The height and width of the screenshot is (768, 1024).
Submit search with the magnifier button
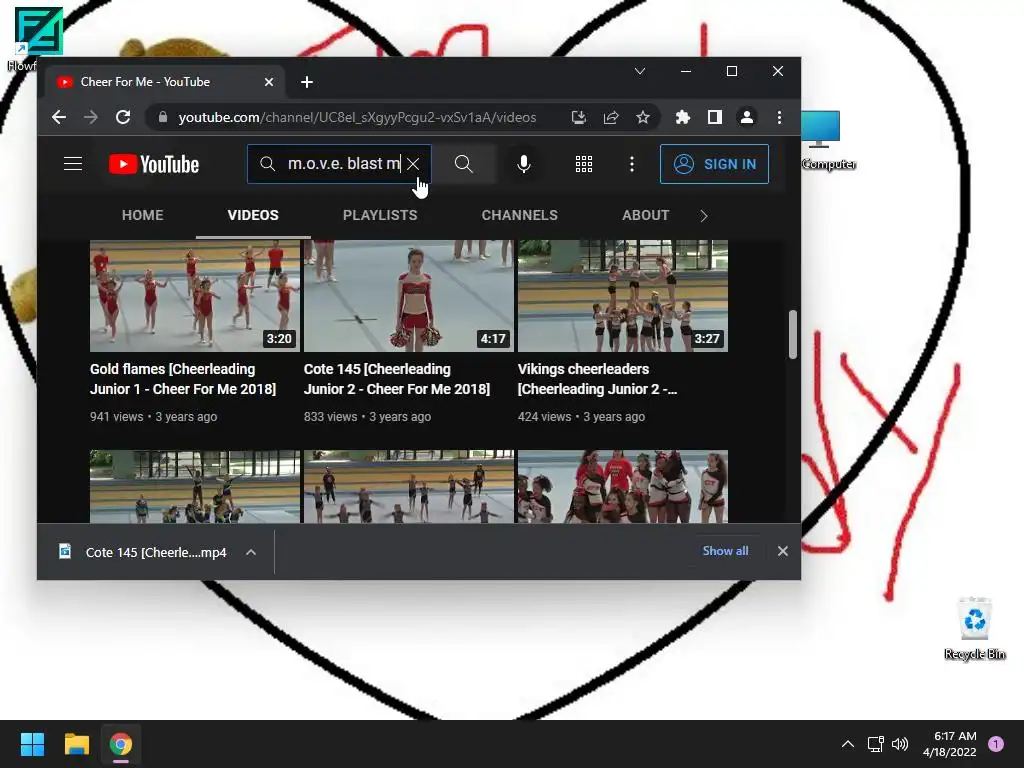[x=464, y=164]
